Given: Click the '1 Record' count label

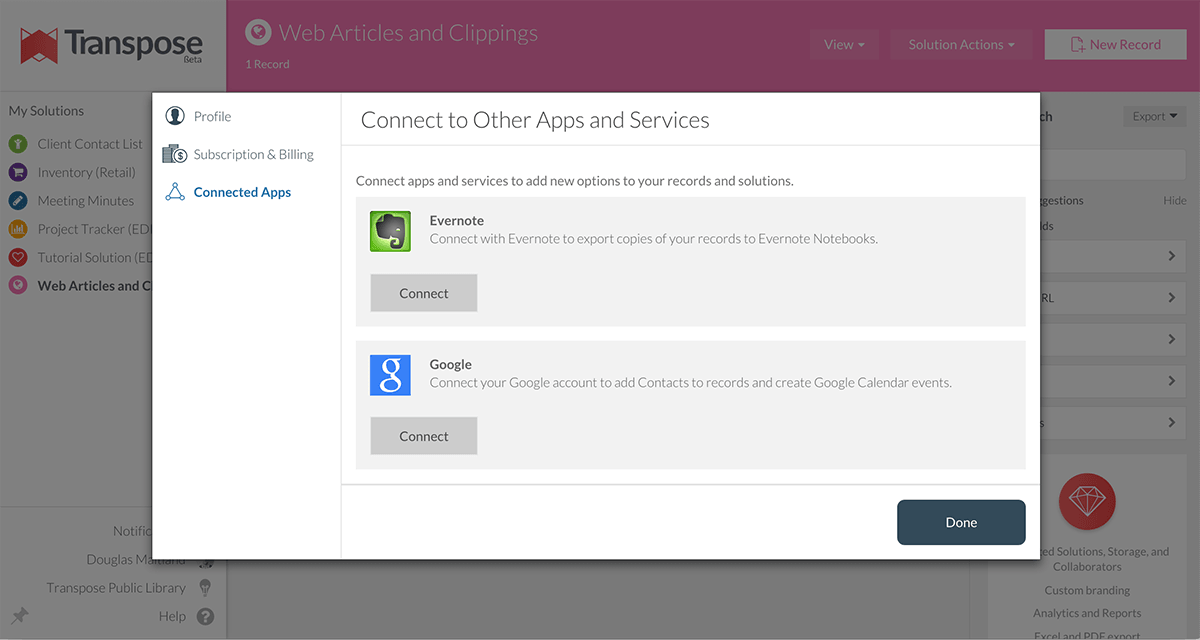Looking at the screenshot, I should 267,64.
